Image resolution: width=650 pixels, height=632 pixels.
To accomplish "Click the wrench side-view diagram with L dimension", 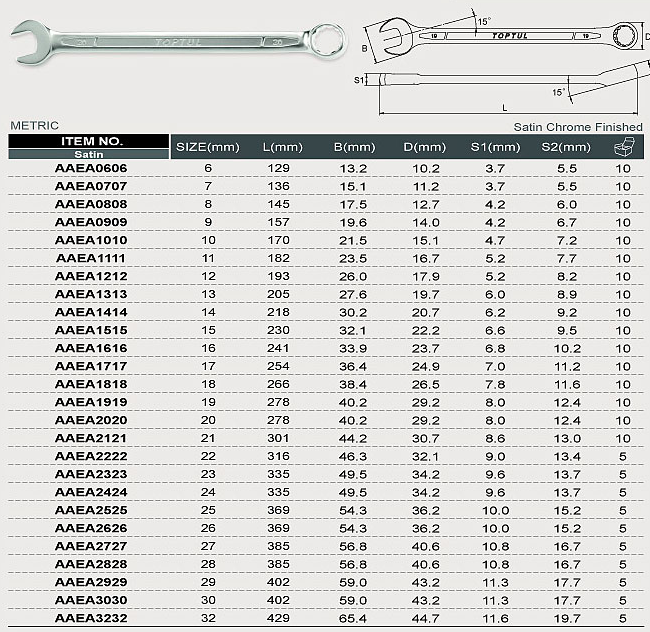I will pos(502,88).
